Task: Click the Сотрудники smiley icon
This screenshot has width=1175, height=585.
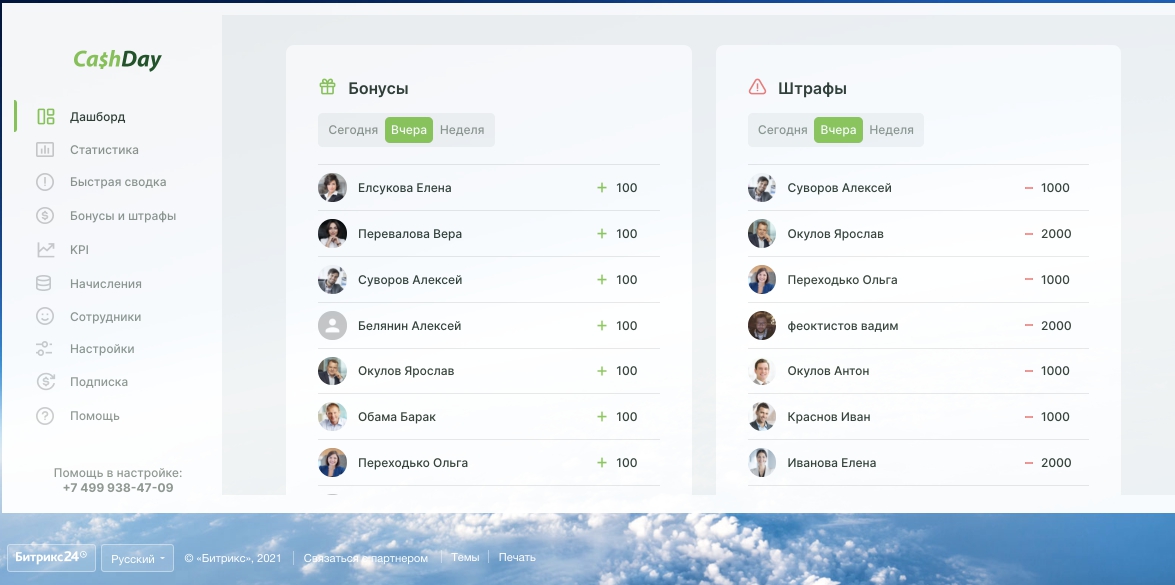Action: click(x=45, y=316)
